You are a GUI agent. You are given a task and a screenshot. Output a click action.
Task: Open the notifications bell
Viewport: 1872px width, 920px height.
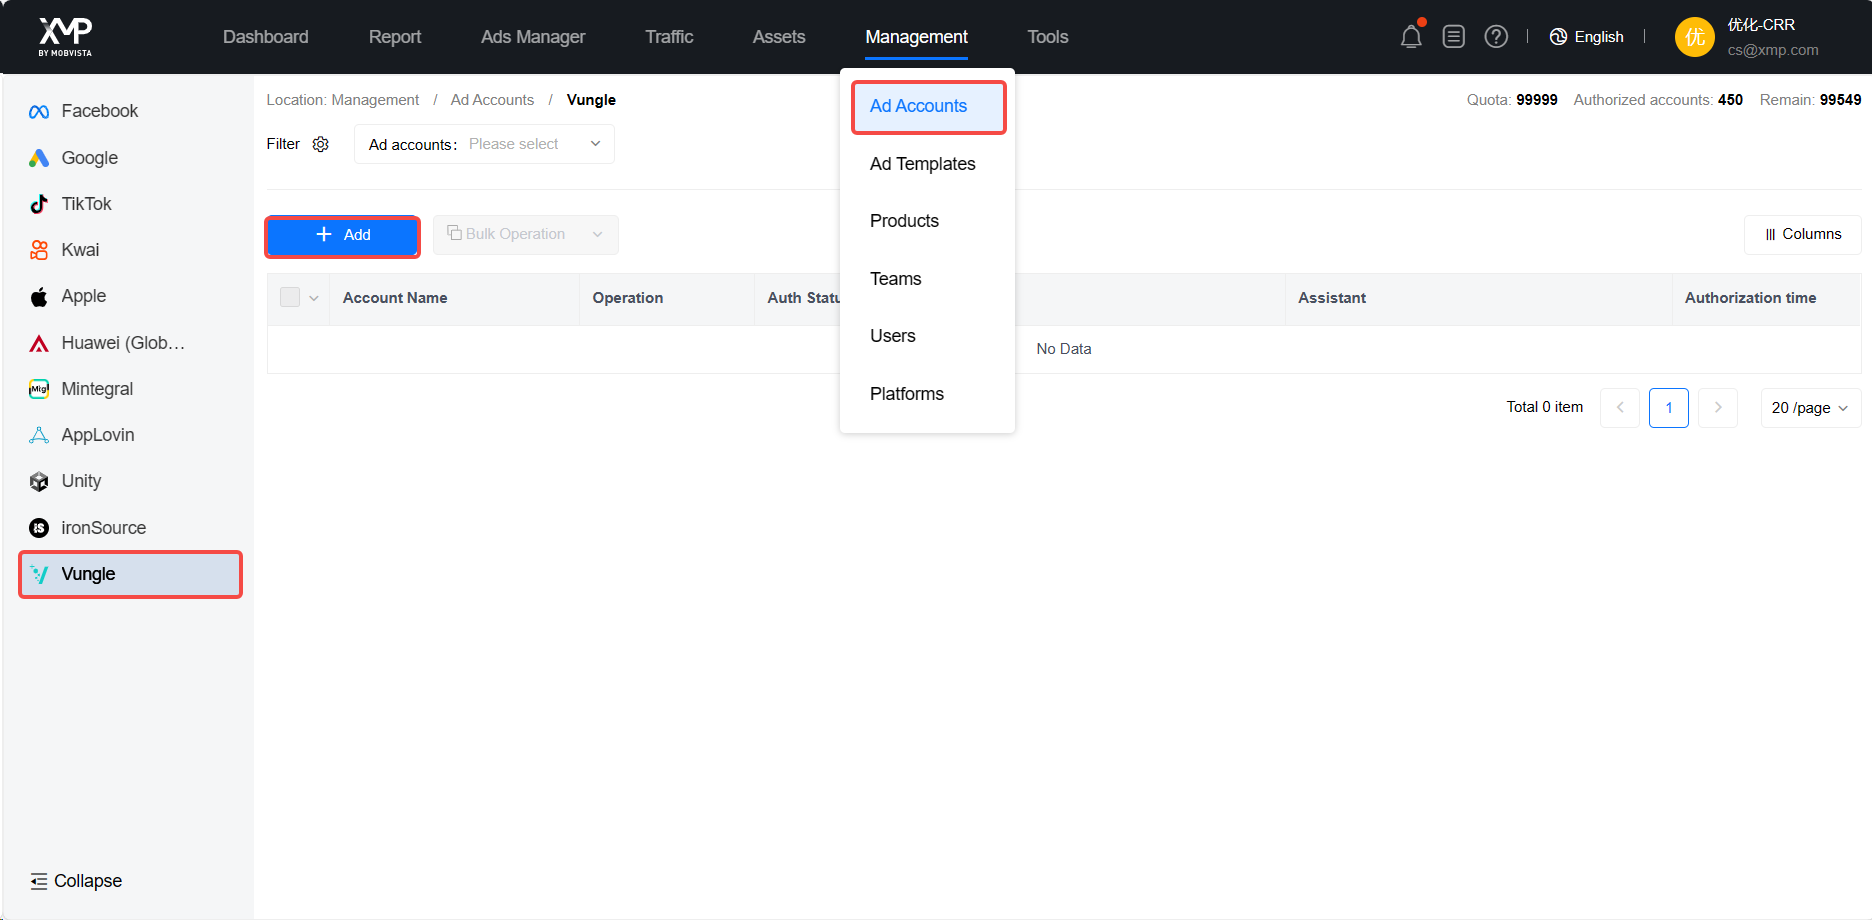tap(1411, 37)
